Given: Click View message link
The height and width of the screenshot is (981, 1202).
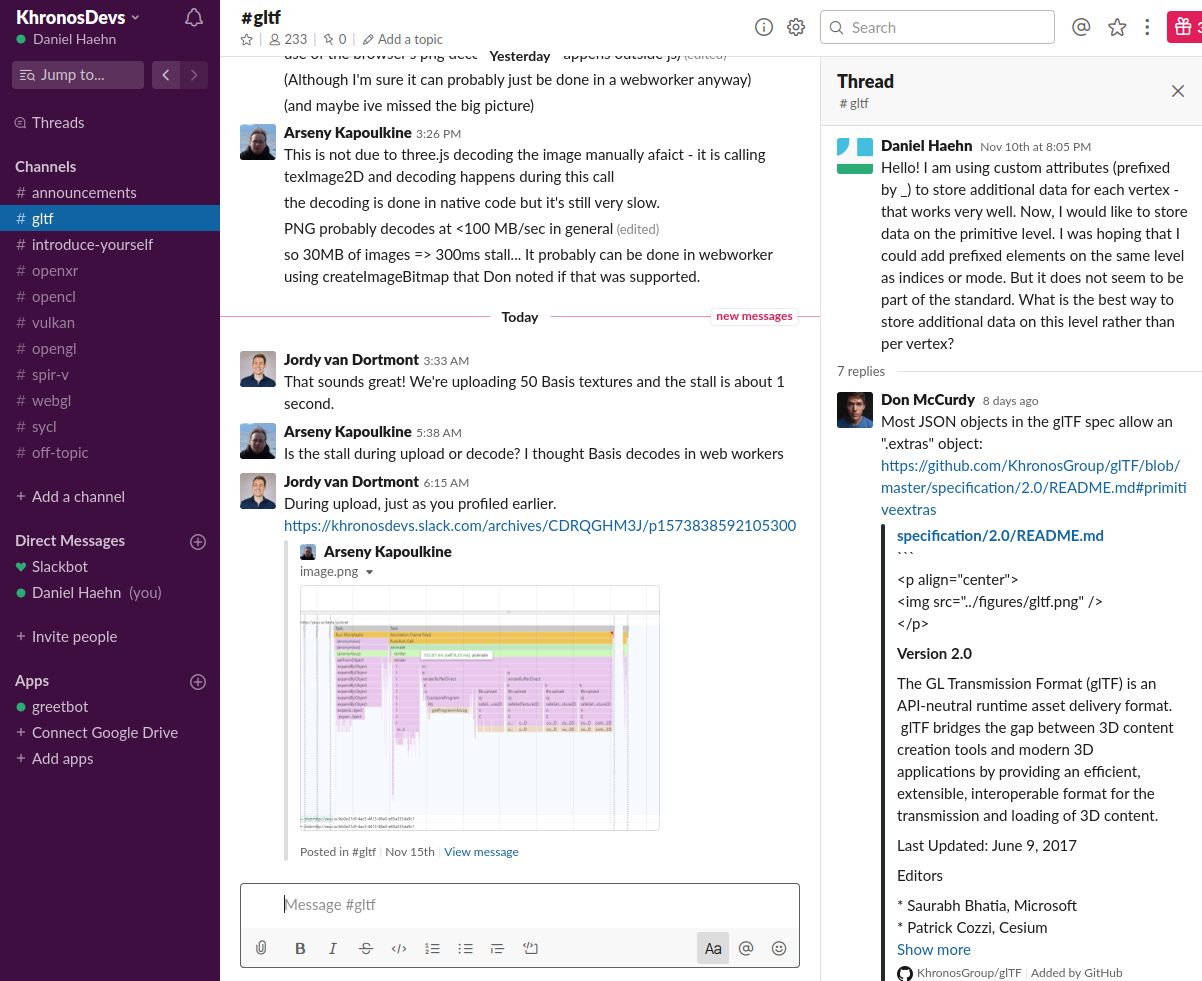Looking at the screenshot, I should pos(481,852).
